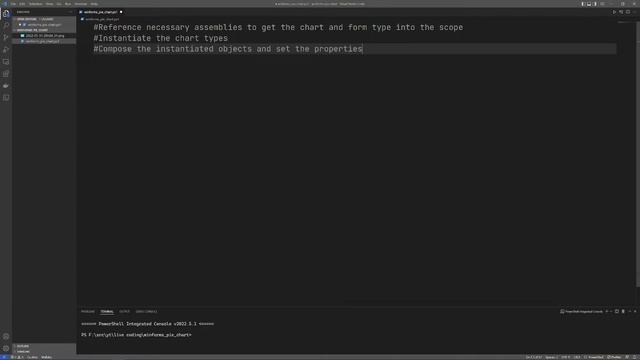The width and height of the screenshot is (640, 360).
Task: Switch to the Output panel tab
Action: 124,311
